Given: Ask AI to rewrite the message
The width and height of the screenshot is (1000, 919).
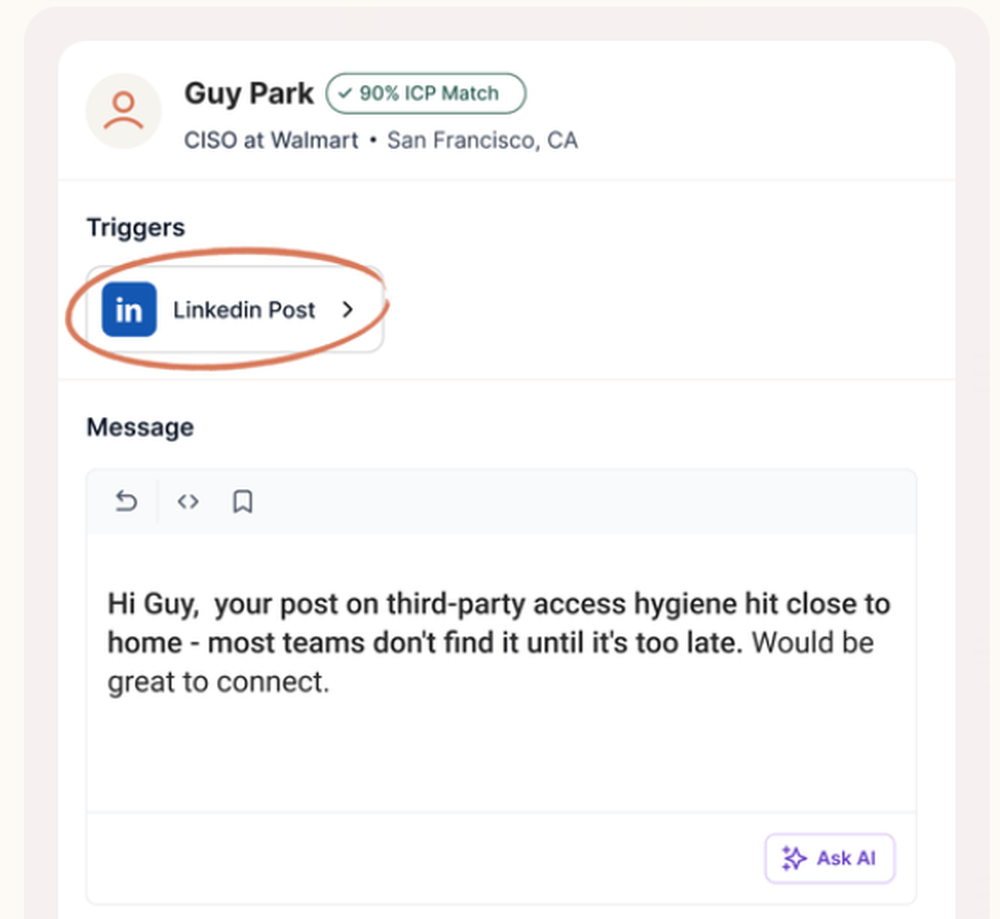Looking at the screenshot, I should pyautogui.click(x=830, y=858).
